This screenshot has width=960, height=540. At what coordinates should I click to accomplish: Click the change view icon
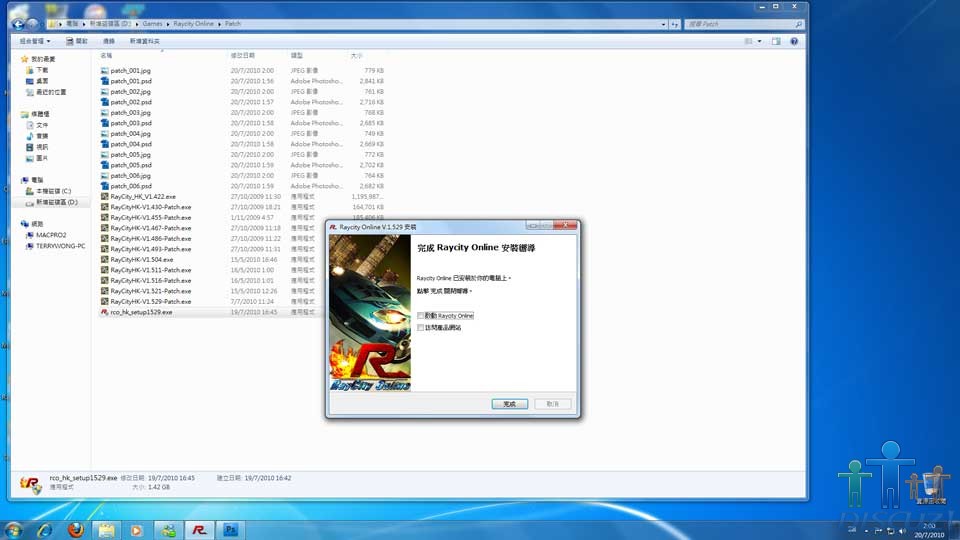point(748,41)
